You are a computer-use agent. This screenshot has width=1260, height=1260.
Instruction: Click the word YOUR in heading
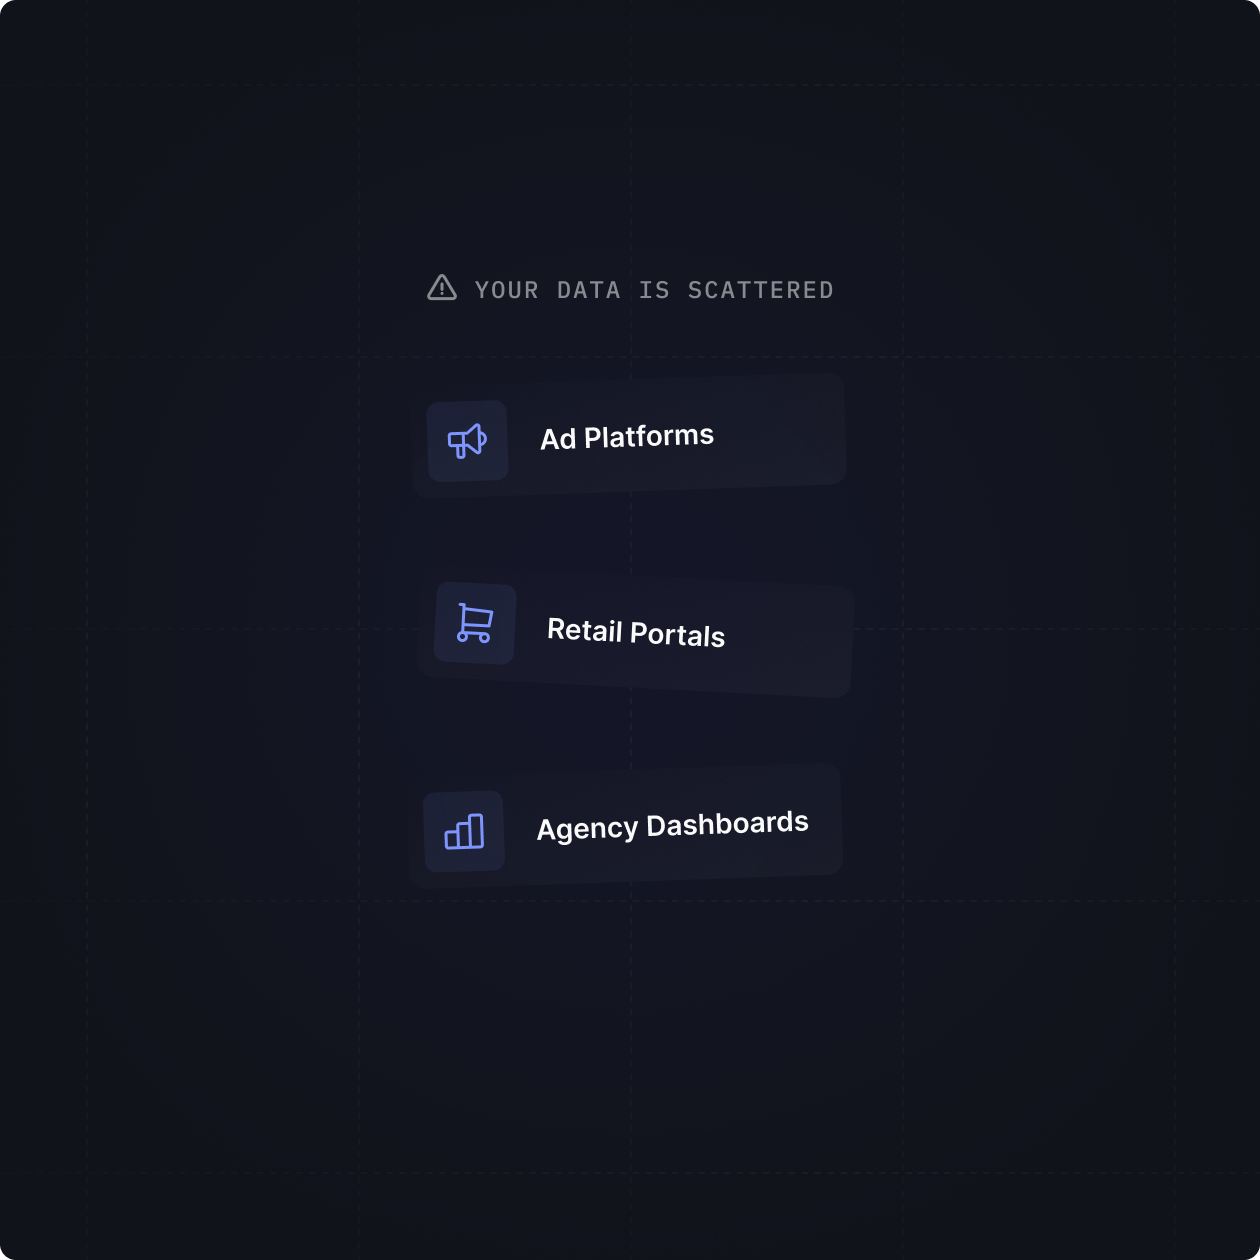click(x=506, y=290)
